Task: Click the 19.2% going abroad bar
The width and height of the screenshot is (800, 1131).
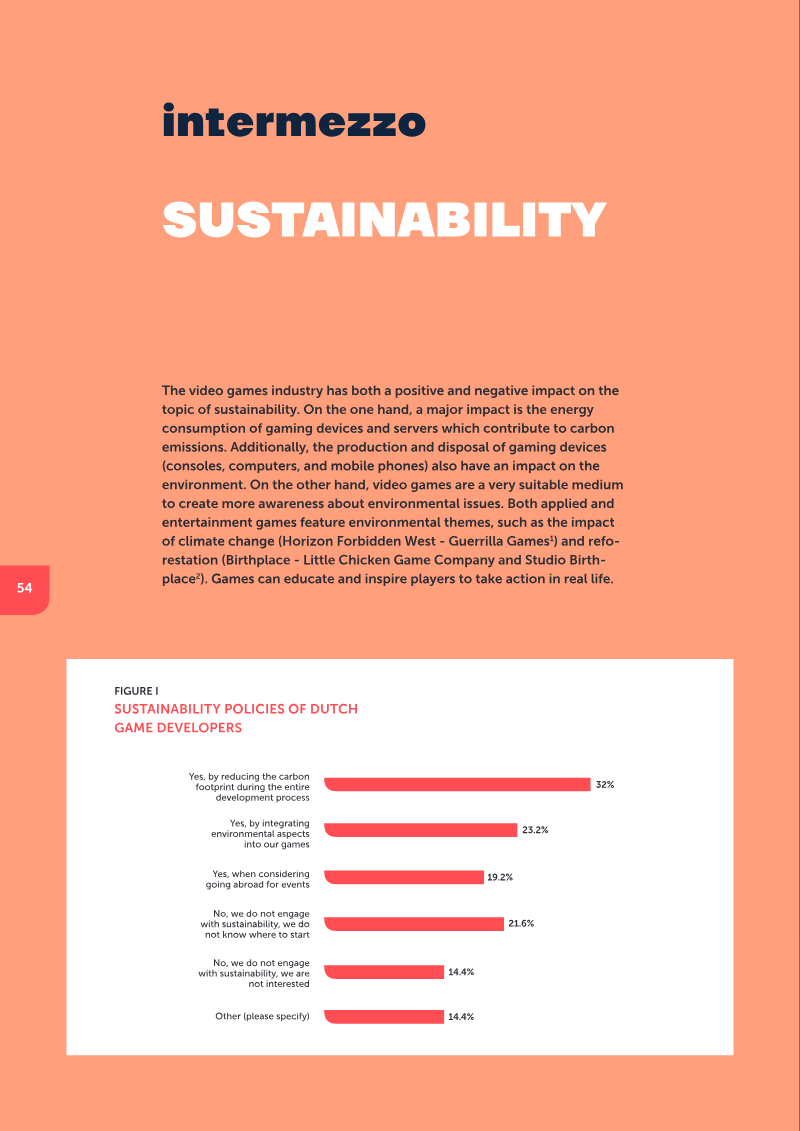Action: pos(404,877)
